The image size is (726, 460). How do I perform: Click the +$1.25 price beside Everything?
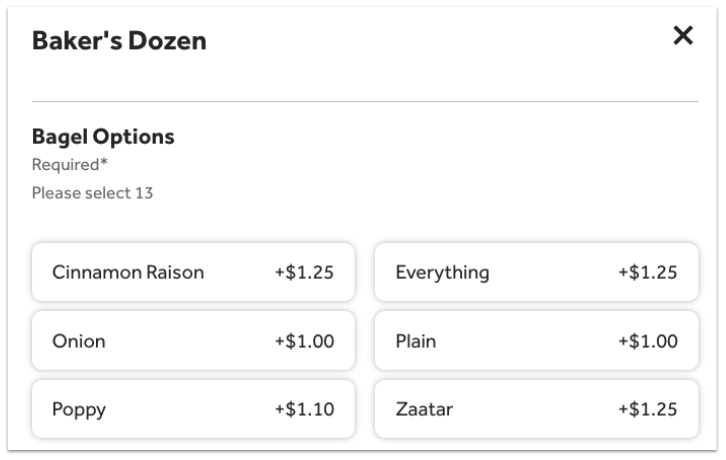click(647, 272)
